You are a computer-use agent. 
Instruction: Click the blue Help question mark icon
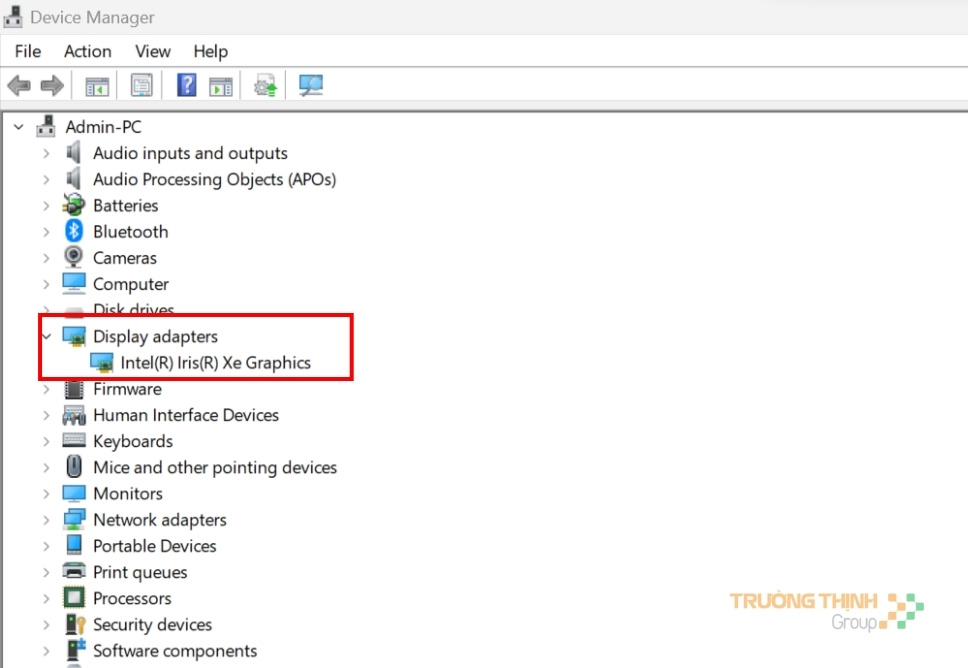tap(186, 86)
